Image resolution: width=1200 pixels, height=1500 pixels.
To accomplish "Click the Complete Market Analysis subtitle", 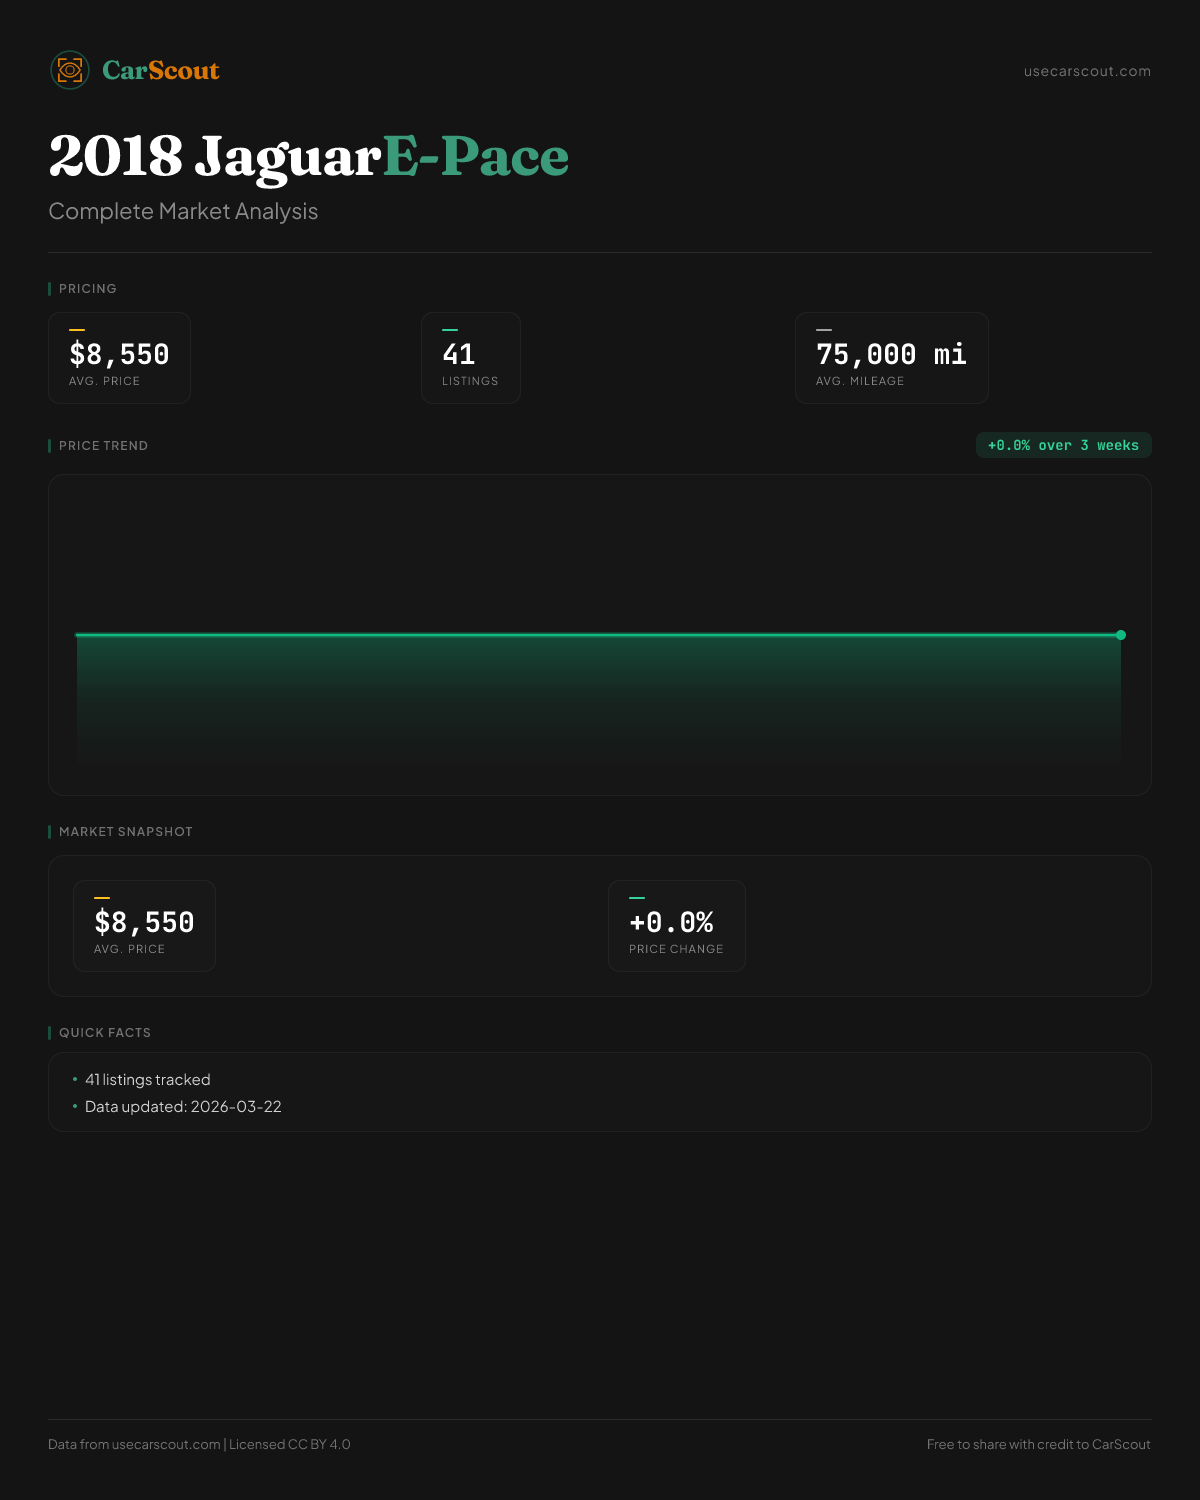I will click(183, 211).
